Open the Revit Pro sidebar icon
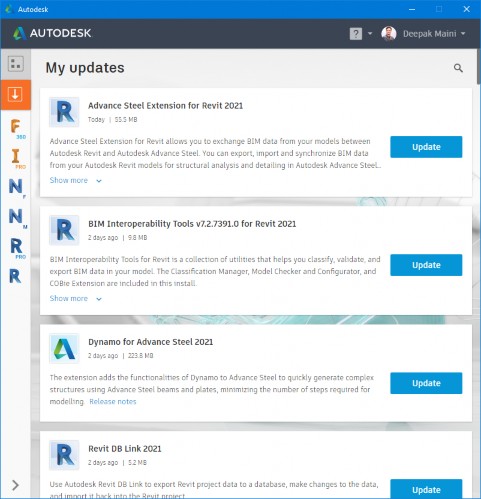 [x=17, y=248]
